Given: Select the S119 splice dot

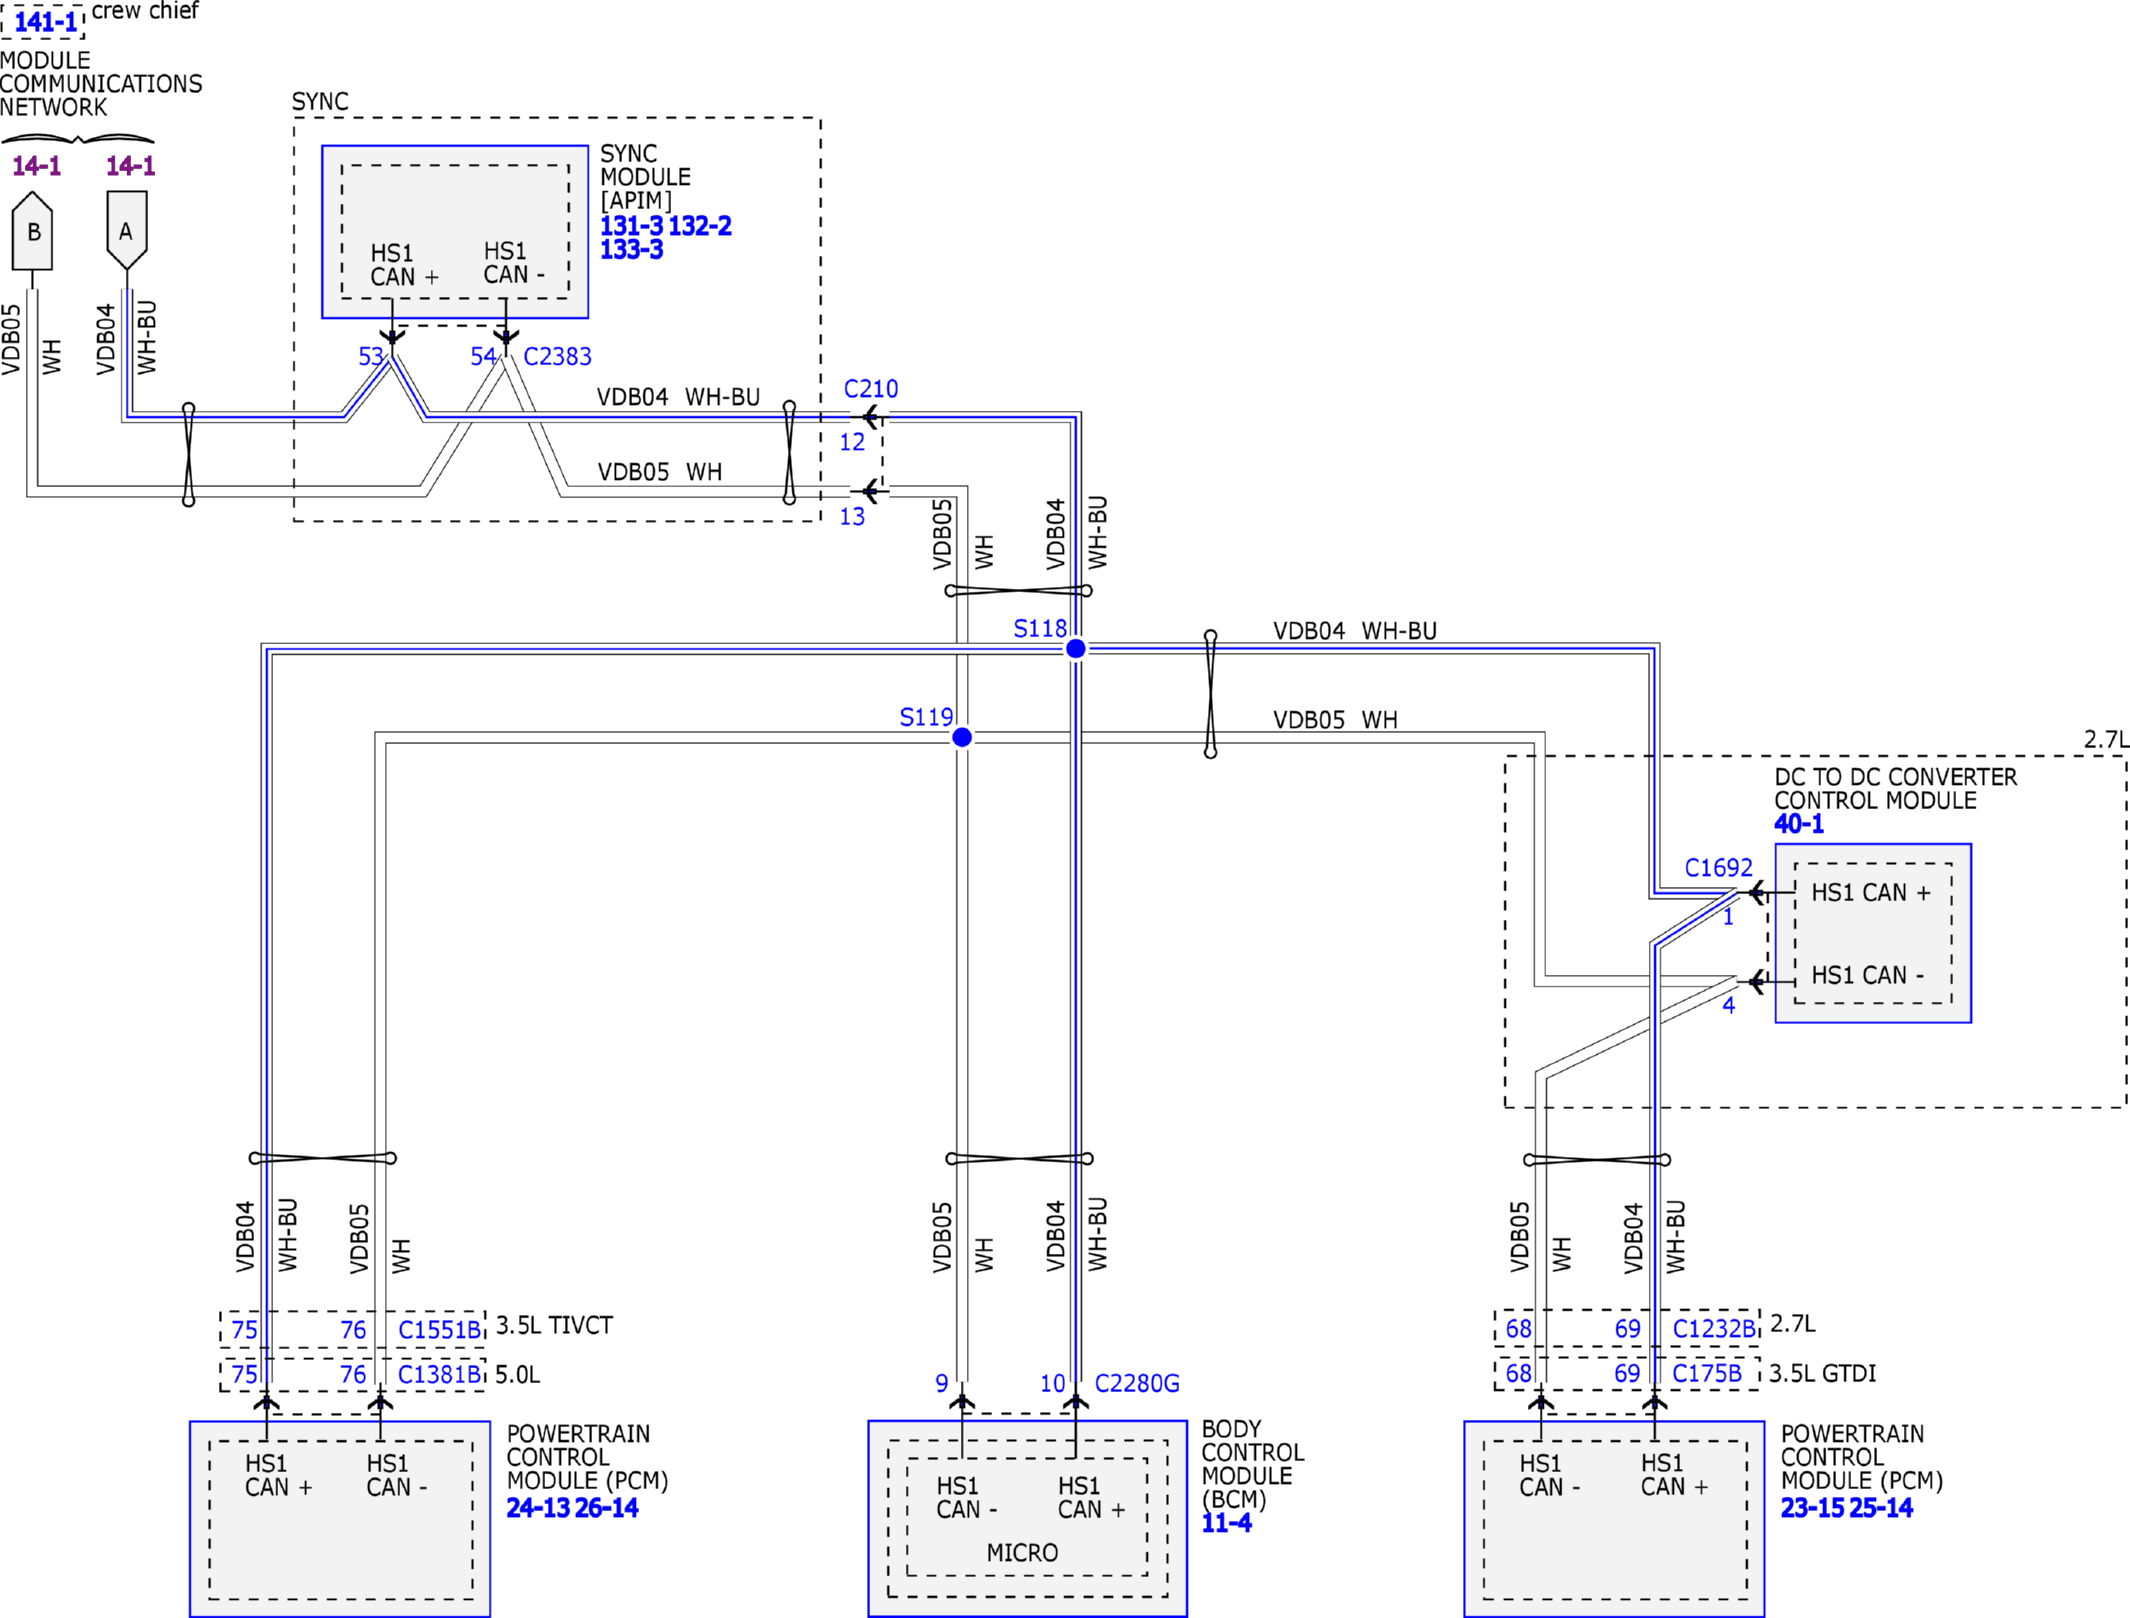Looking at the screenshot, I should (x=962, y=737).
